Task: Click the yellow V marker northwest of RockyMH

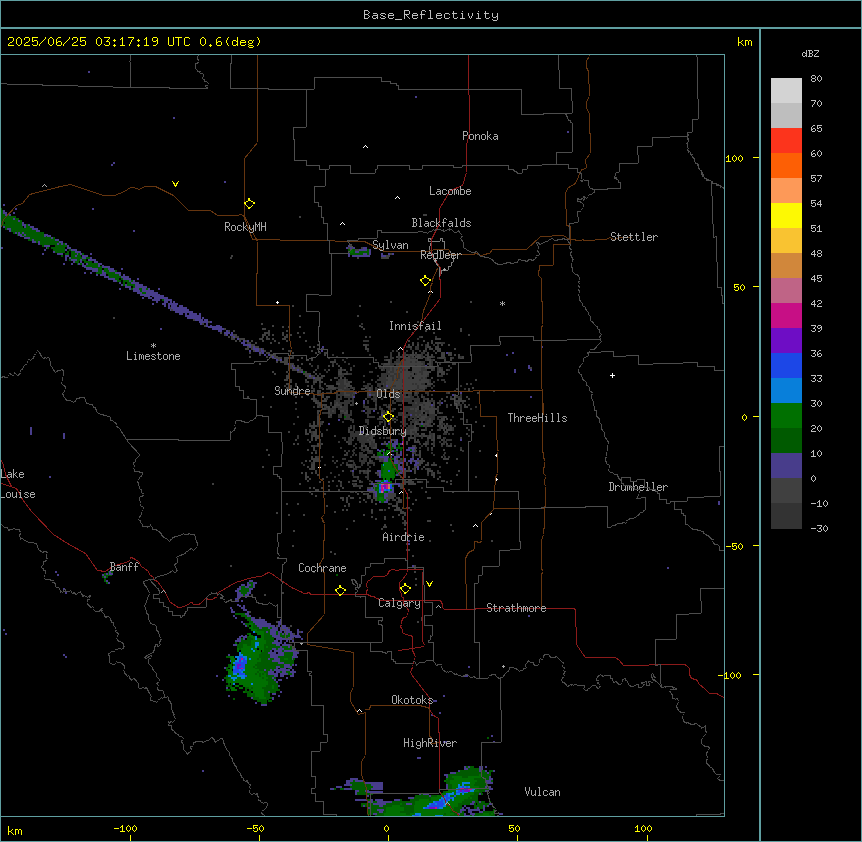Action: (175, 184)
